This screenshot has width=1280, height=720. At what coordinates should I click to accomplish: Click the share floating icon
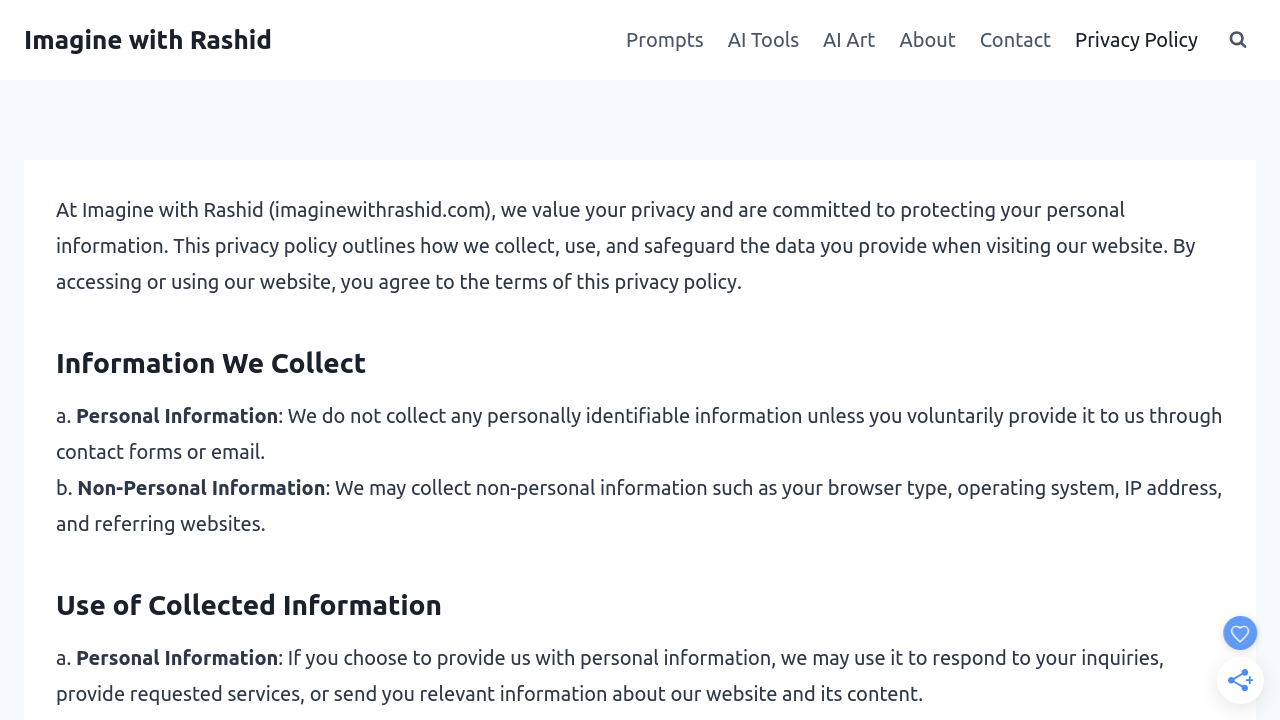point(1240,681)
